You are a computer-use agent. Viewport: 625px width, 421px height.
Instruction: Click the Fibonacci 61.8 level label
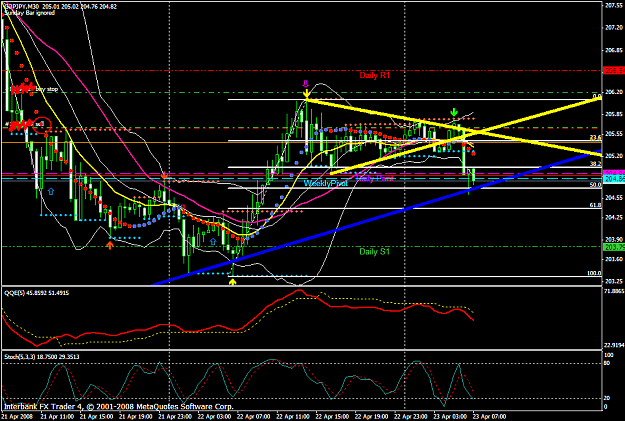click(596, 205)
